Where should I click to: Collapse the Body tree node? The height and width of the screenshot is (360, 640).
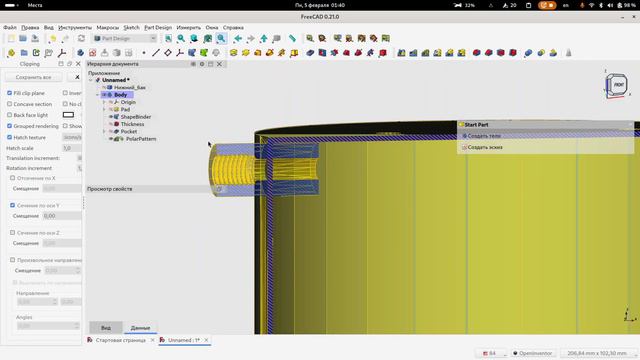tap(98, 95)
